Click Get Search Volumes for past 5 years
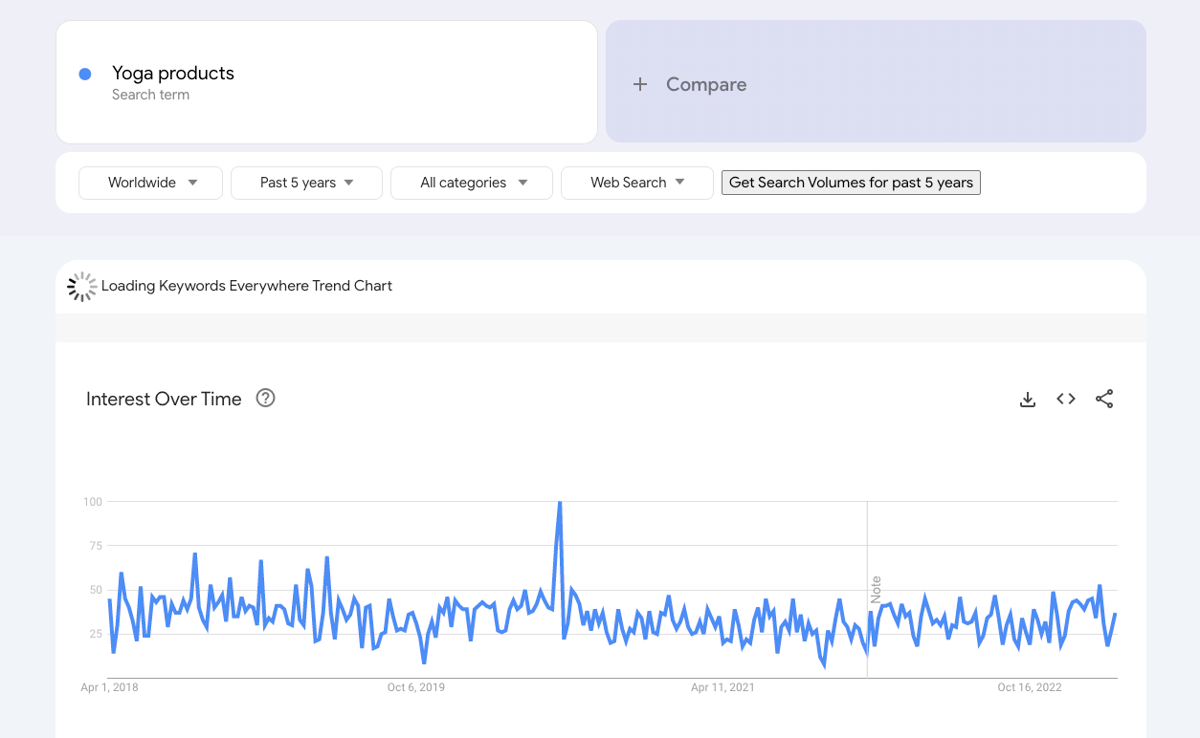The image size is (1200, 738). [x=851, y=182]
